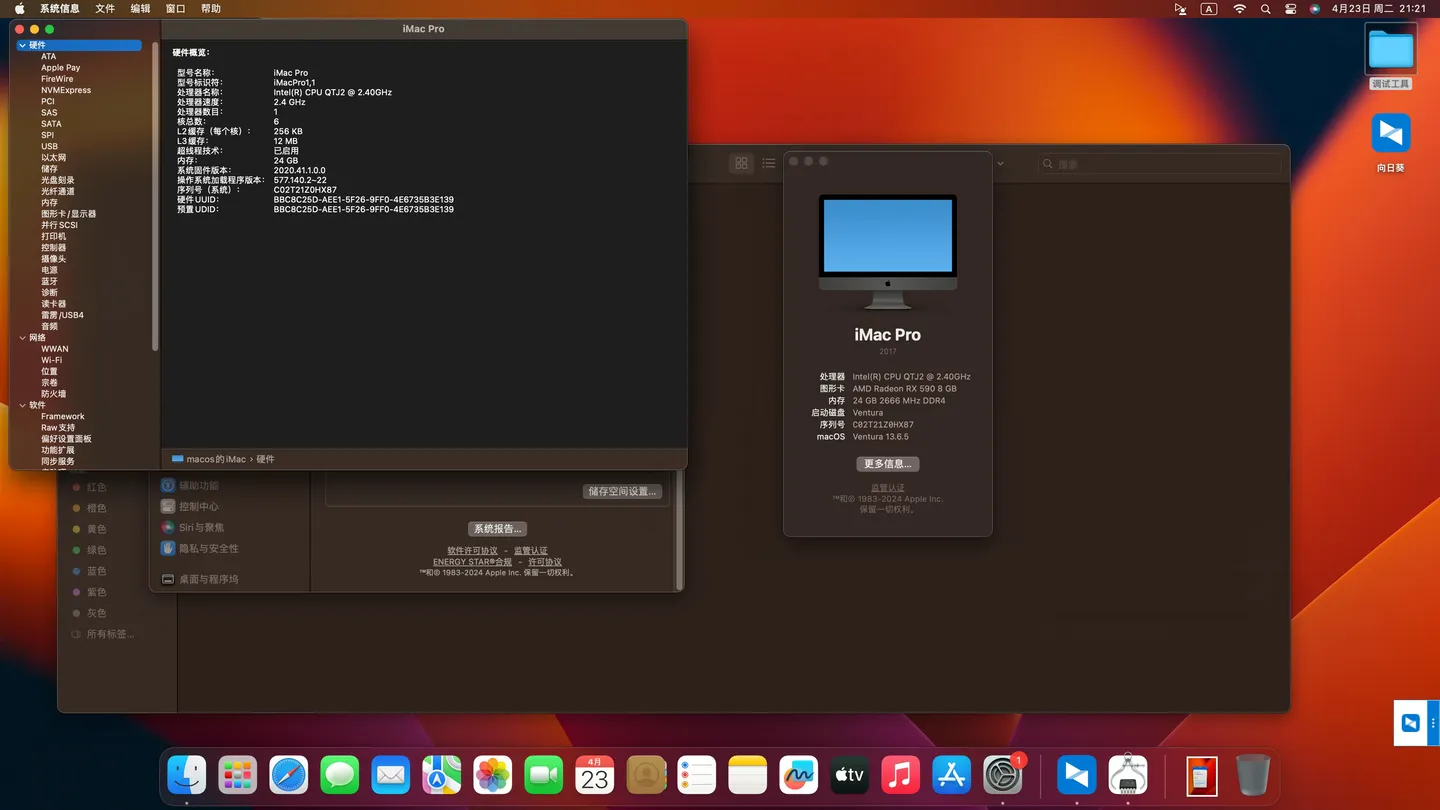Image resolution: width=1440 pixels, height=810 pixels.
Task: Collapse the 硬件 section in the sidebar
Action: (x=22, y=45)
